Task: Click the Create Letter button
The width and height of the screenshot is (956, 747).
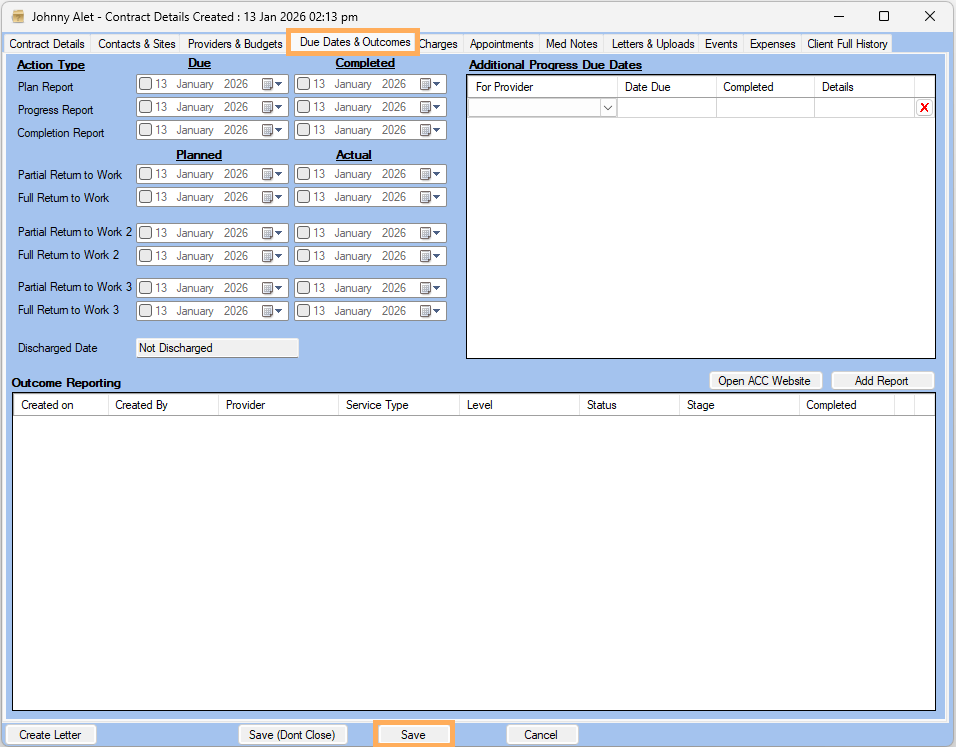Action: tap(50, 735)
